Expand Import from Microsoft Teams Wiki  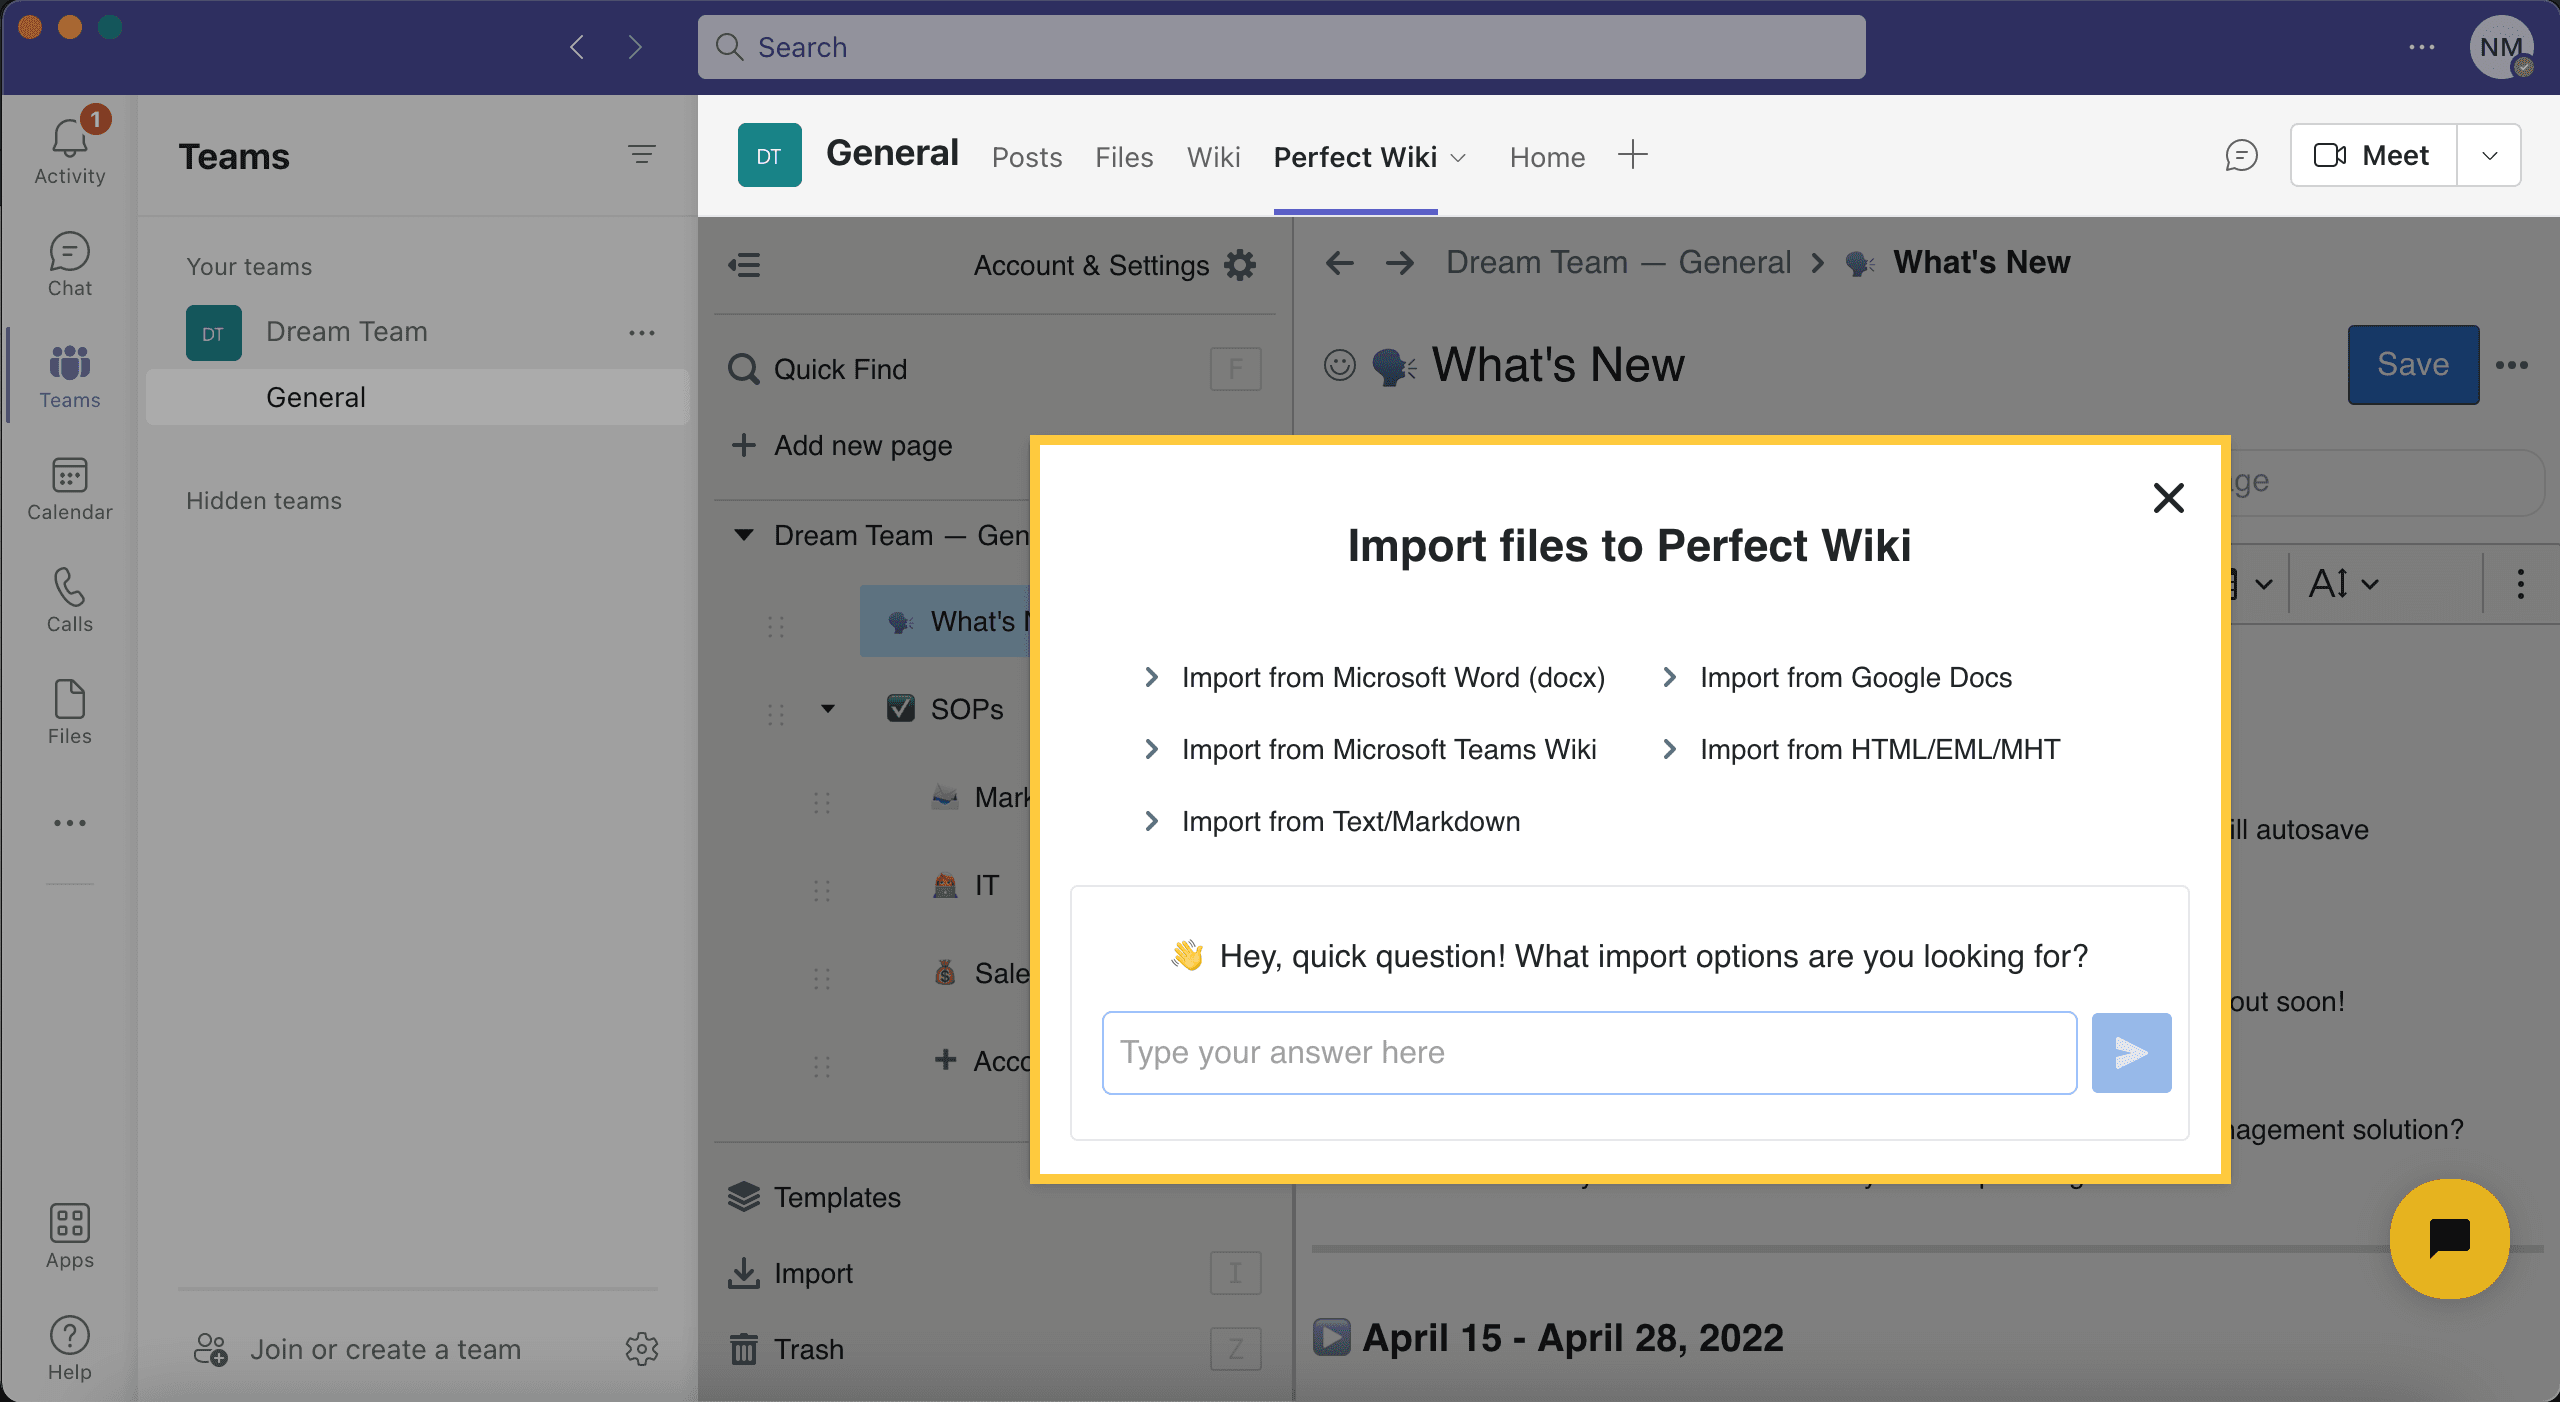pyautogui.click(x=1369, y=749)
